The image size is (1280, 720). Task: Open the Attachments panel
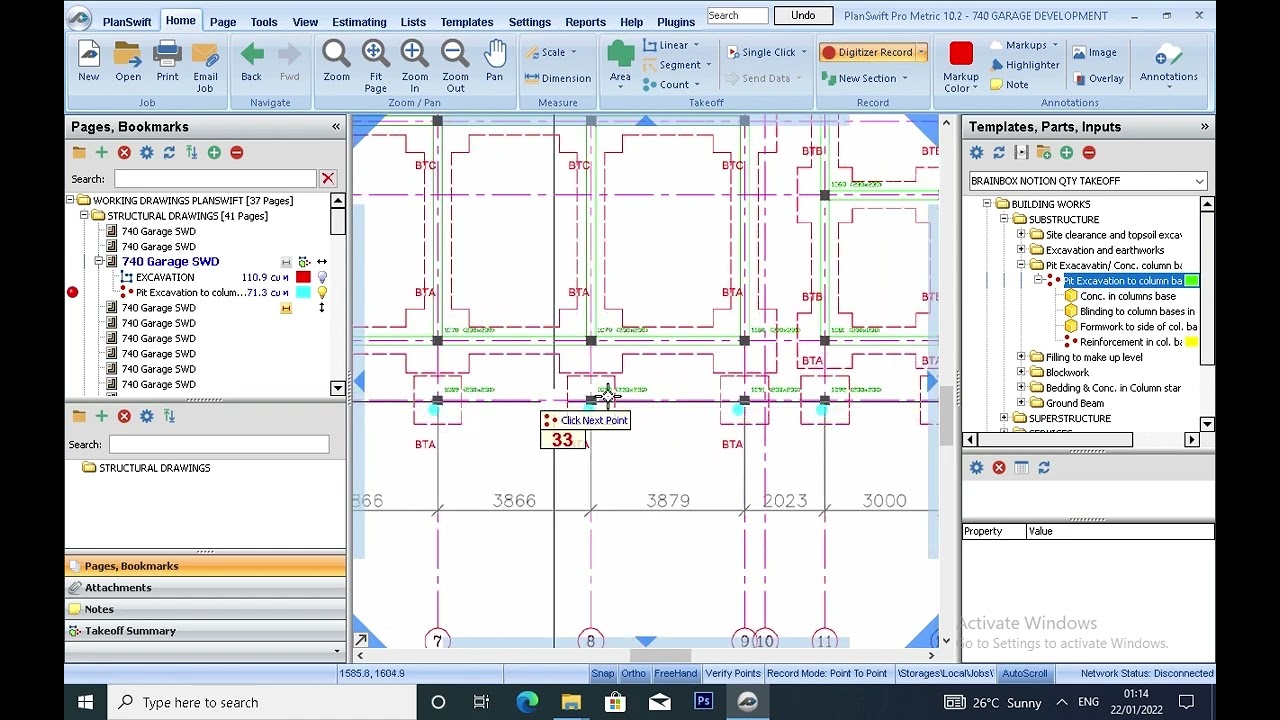(x=205, y=588)
